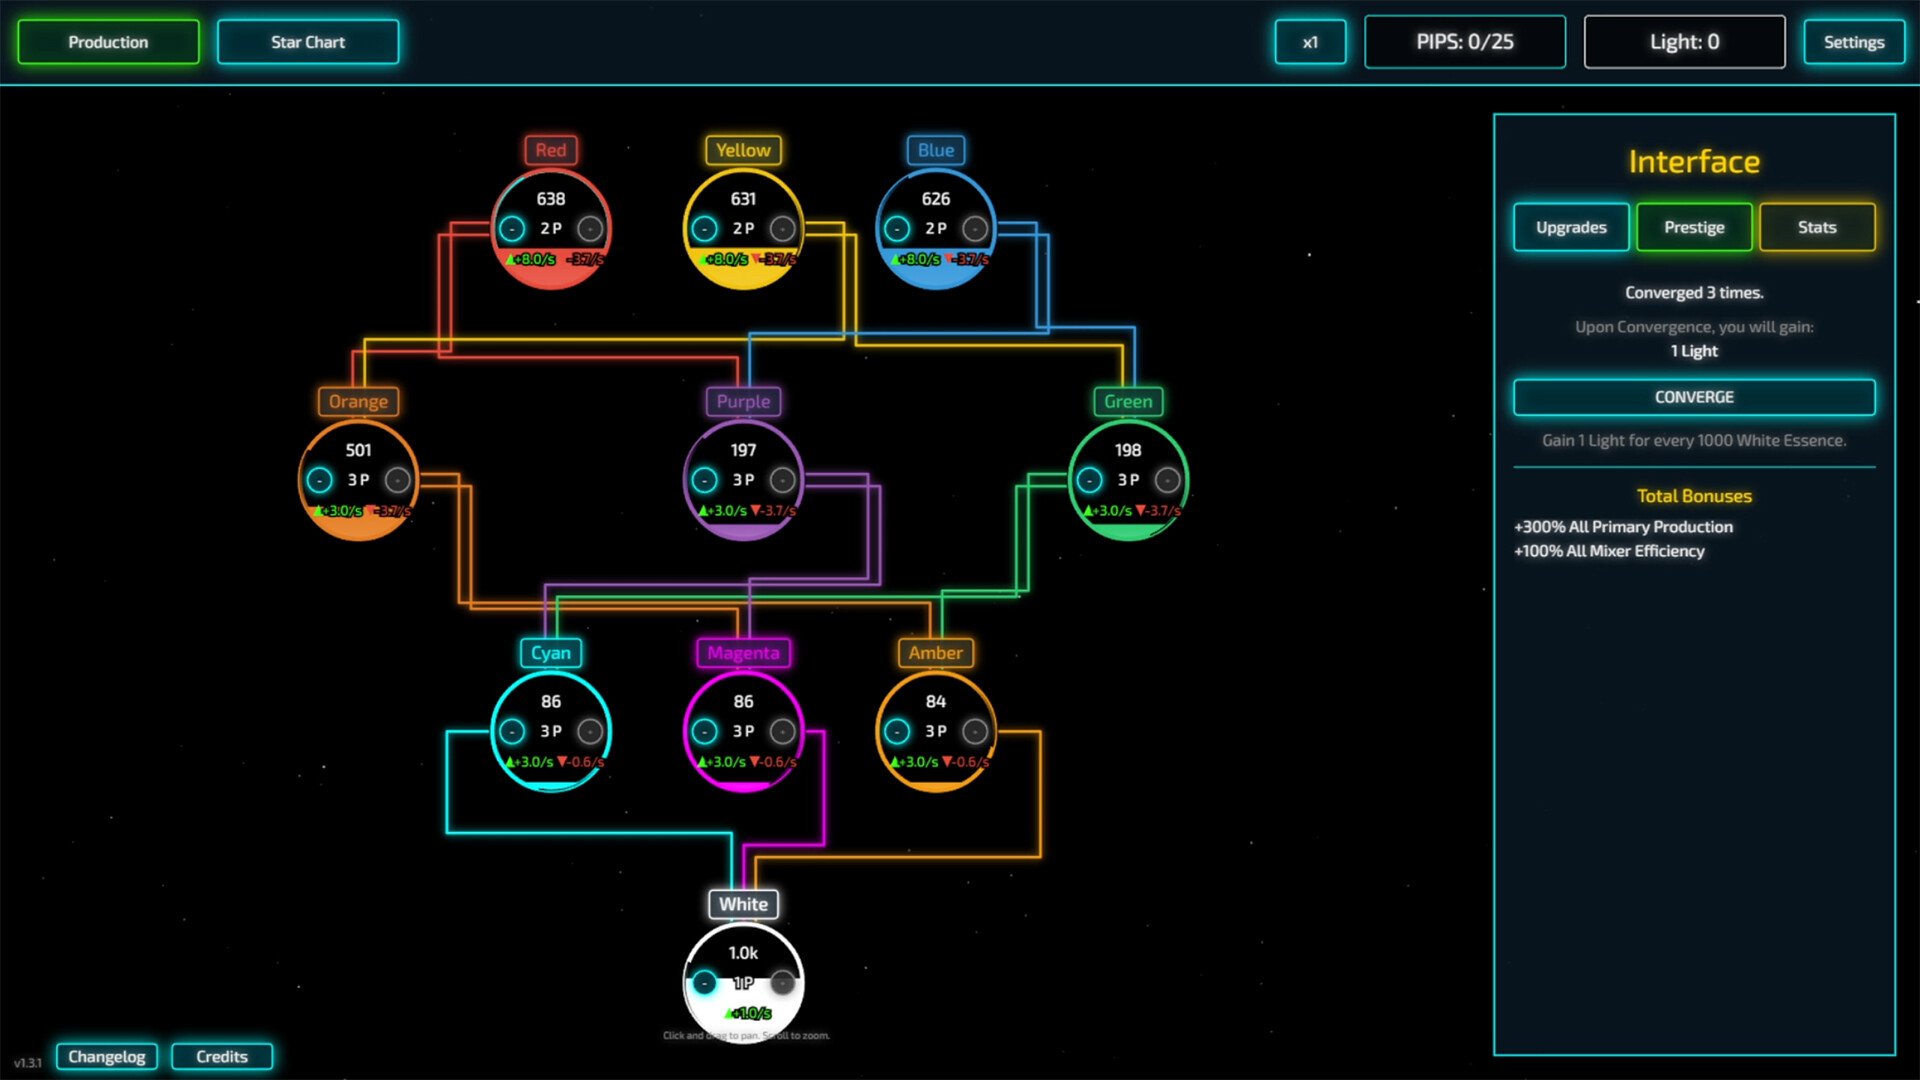Switch to the Star Chart view
This screenshot has height=1080, width=1920.
[307, 42]
